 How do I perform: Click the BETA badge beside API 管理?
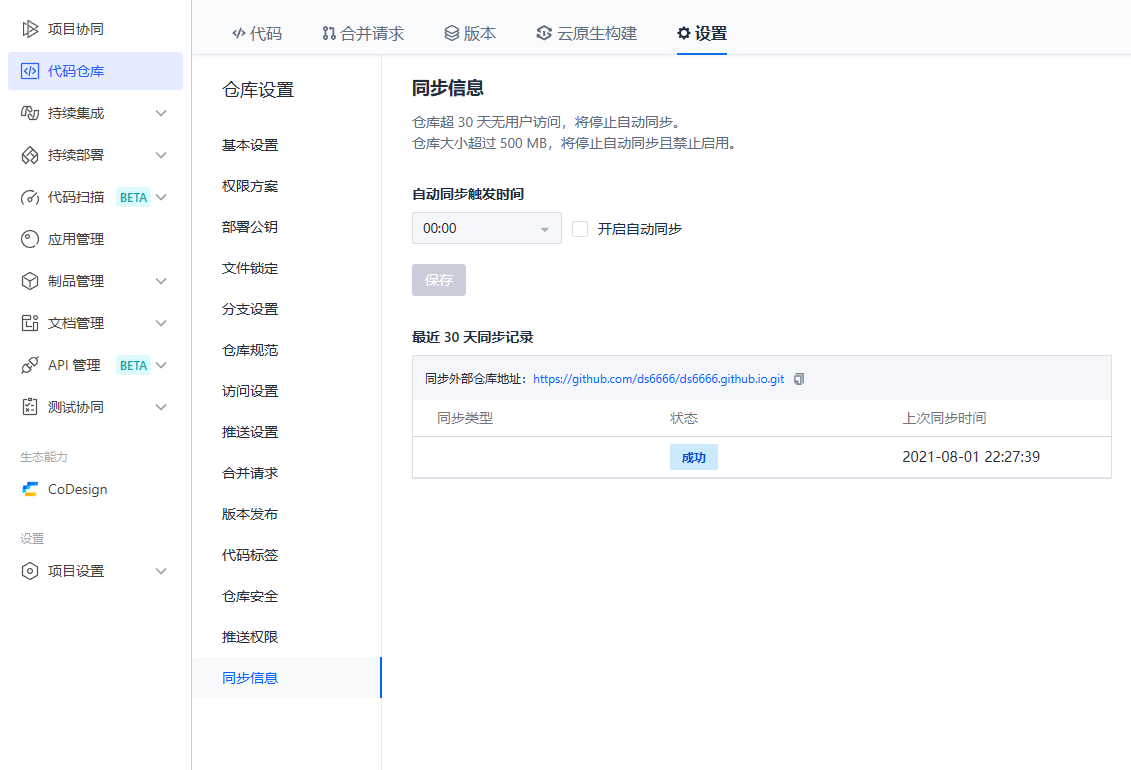pos(133,366)
